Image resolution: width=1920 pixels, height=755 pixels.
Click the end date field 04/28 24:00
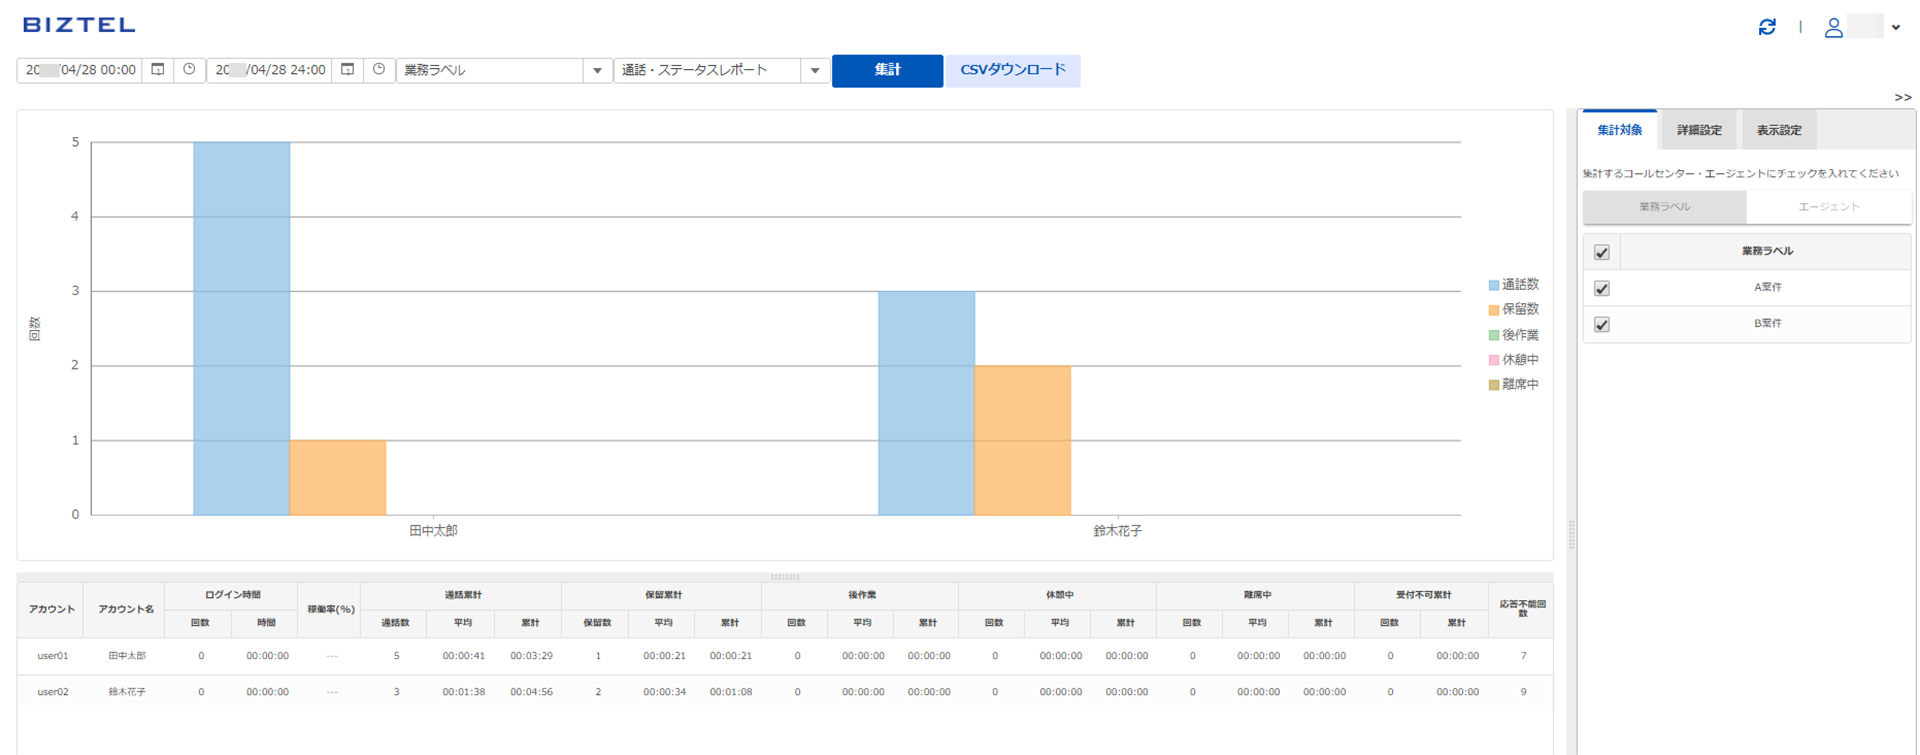tap(270, 70)
